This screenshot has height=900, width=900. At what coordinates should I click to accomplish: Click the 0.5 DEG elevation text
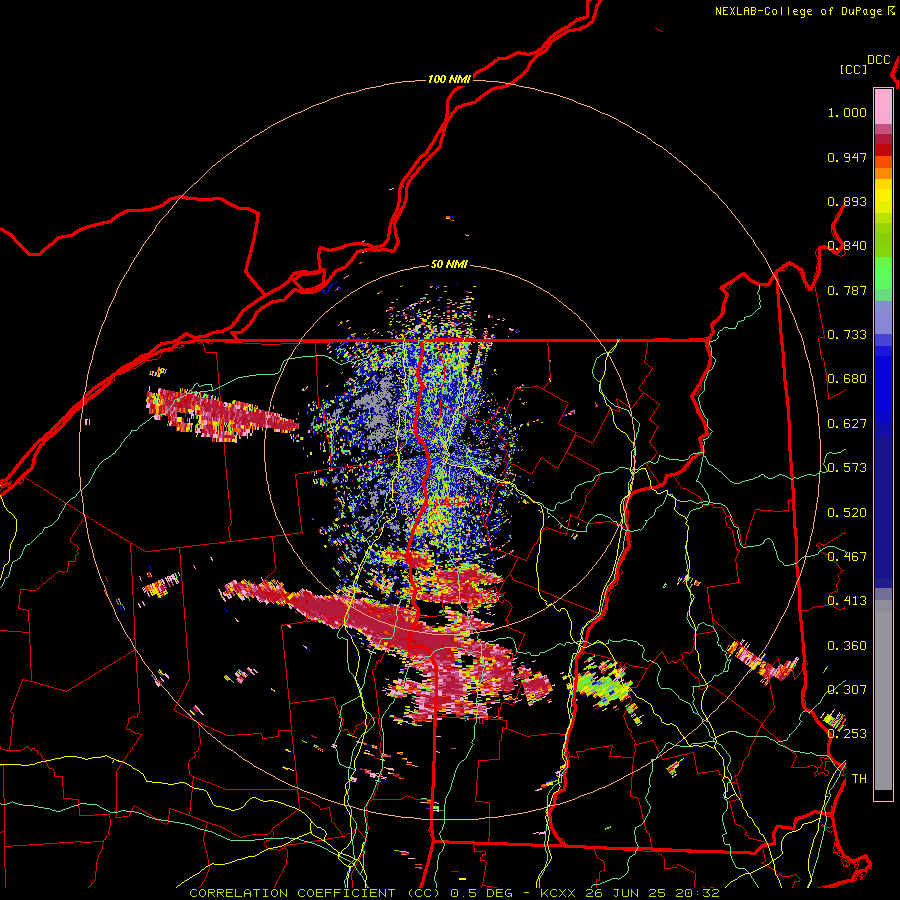pyautogui.click(x=481, y=893)
